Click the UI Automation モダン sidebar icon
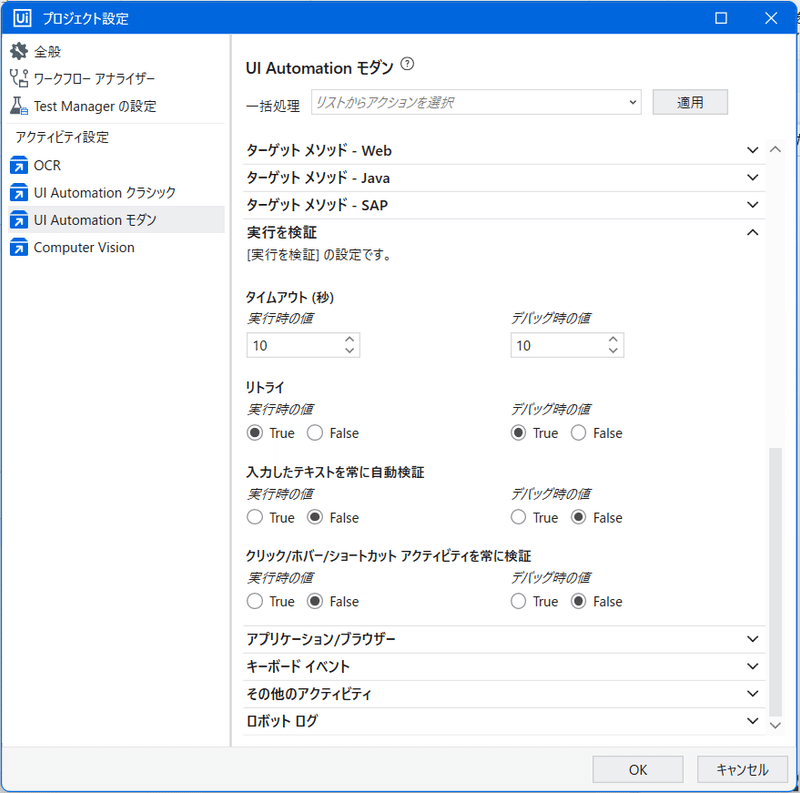The image size is (800, 793). tap(19, 220)
